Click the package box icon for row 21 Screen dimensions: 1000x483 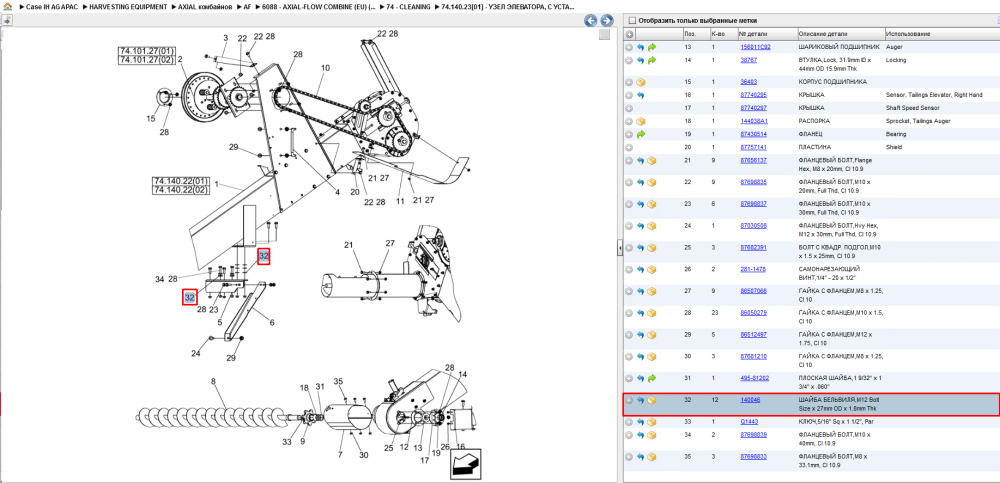[x=652, y=161]
